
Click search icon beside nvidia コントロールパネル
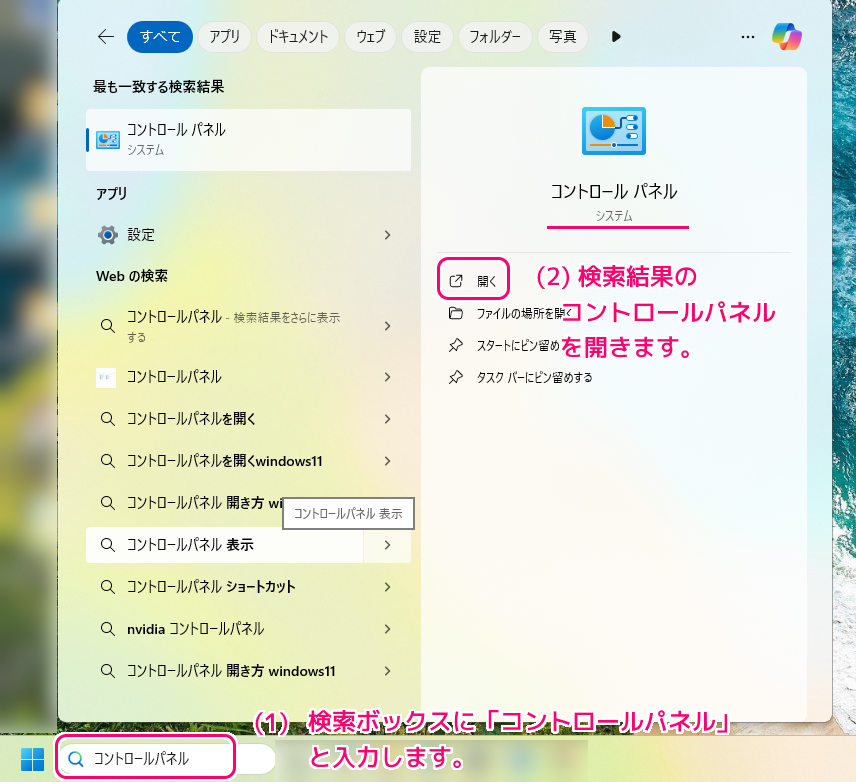click(x=108, y=629)
